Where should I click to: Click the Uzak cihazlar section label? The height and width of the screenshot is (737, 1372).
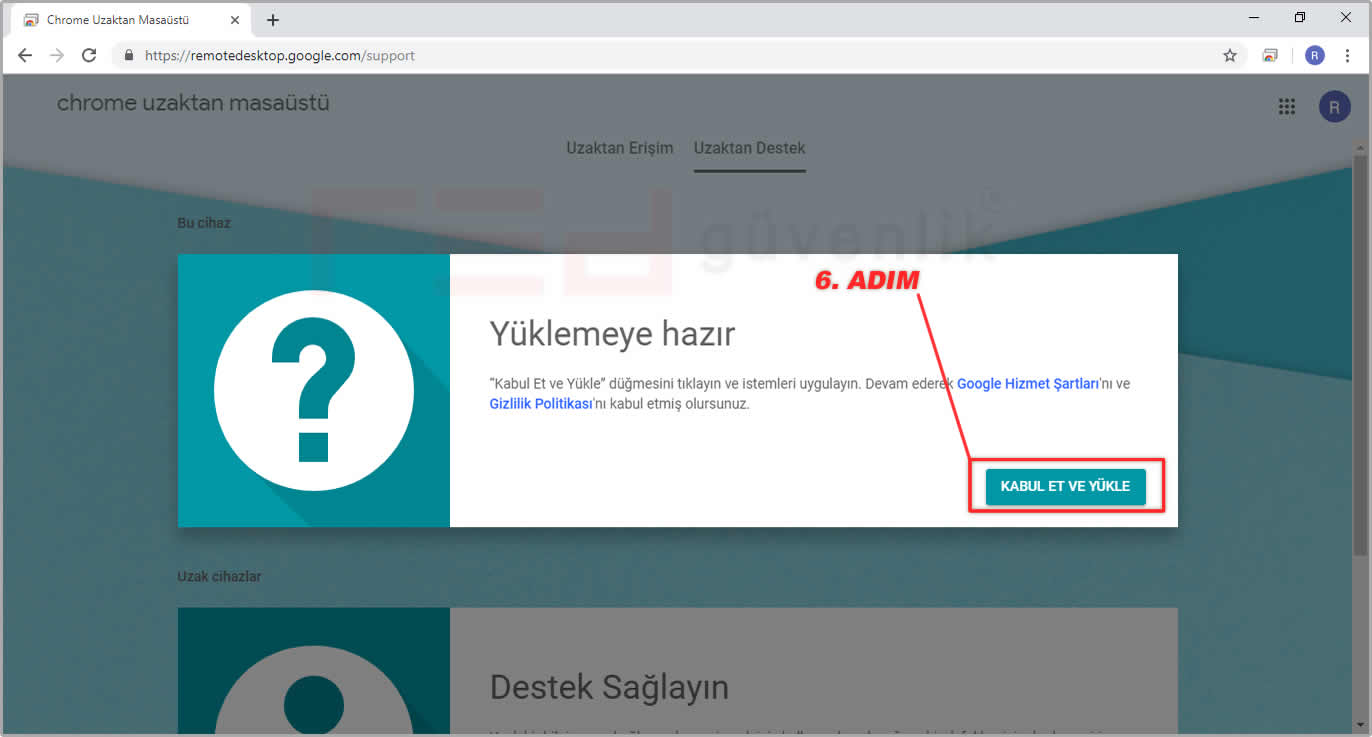point(219,577)
